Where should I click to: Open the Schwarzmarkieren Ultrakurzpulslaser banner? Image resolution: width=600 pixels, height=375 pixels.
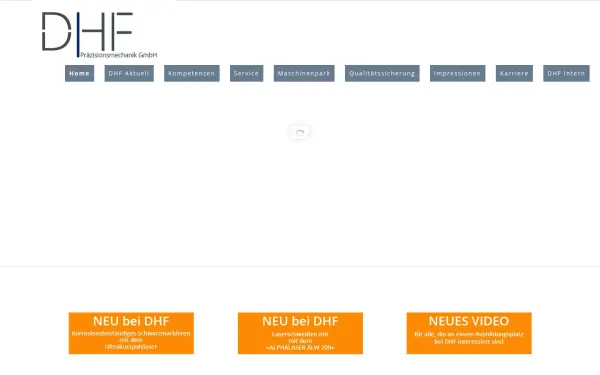pyautogui.click(x=131, y=333)
